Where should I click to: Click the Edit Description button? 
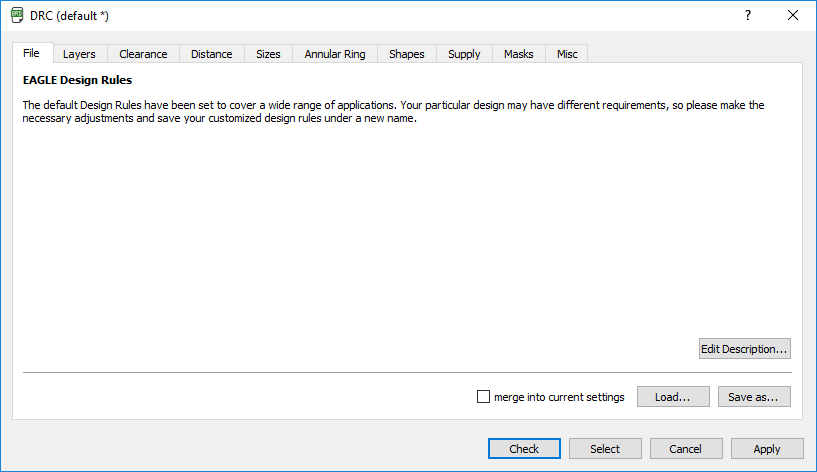coord(745,349)
